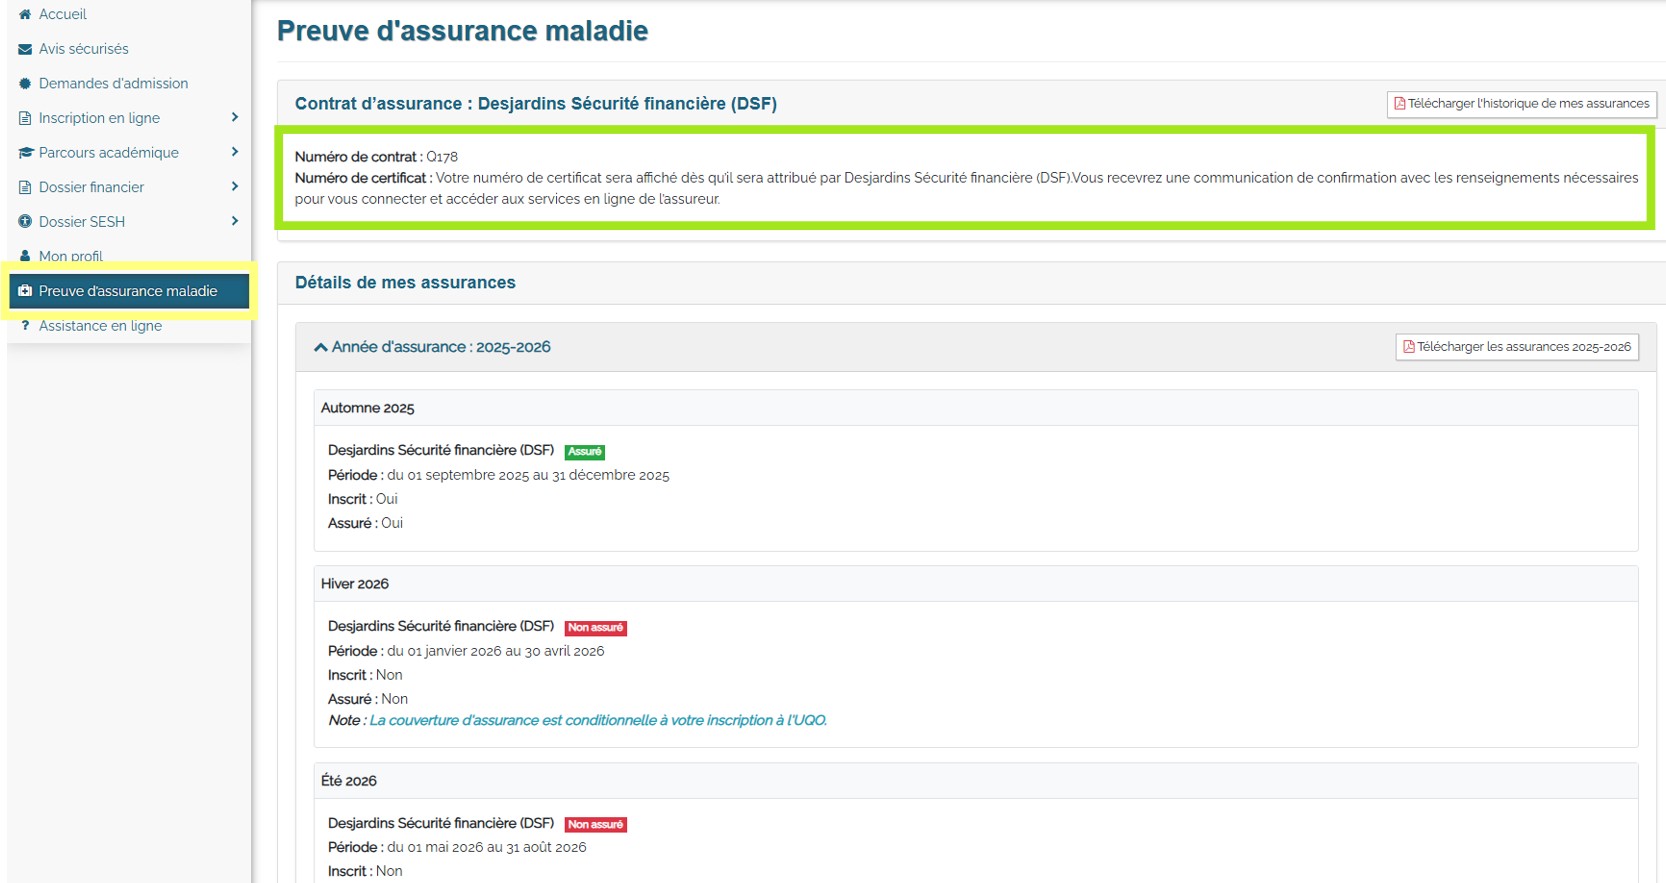The height and width of the screenshot is (883, 1666).
Task: Open Inscription en ligne menu label
Action: [99, 118]
